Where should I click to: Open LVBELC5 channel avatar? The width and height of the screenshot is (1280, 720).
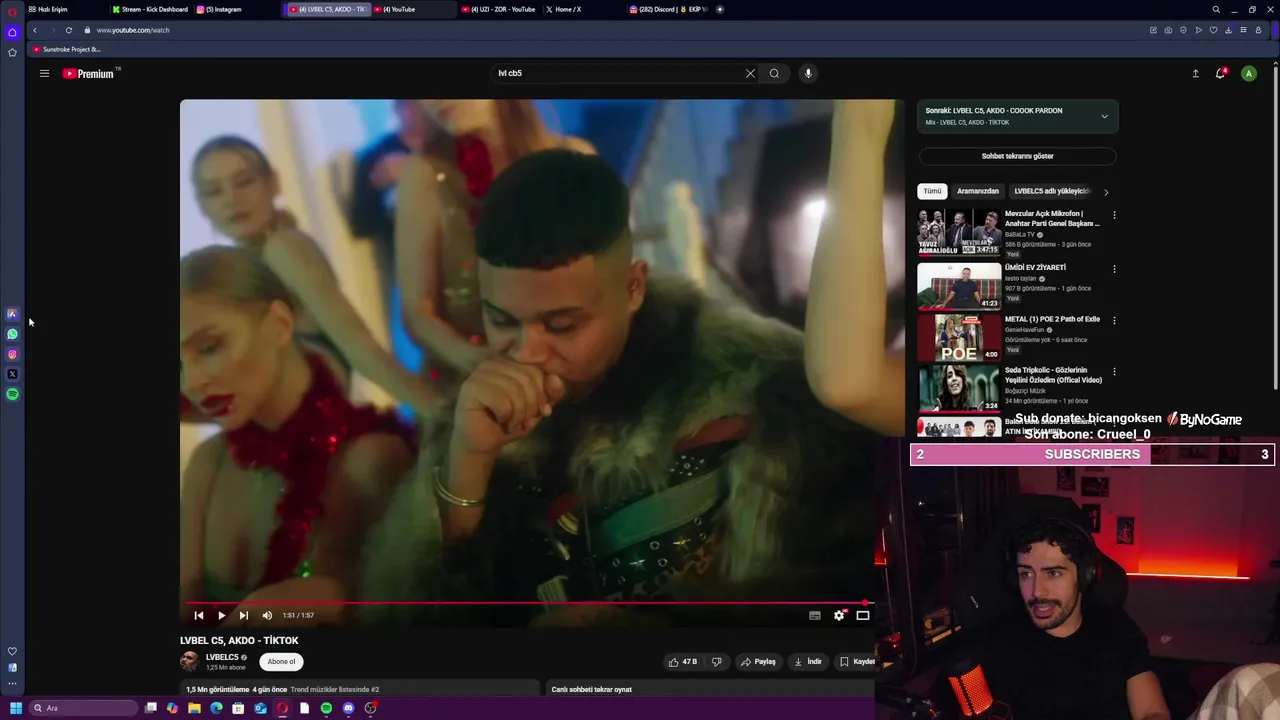[189, 661]
